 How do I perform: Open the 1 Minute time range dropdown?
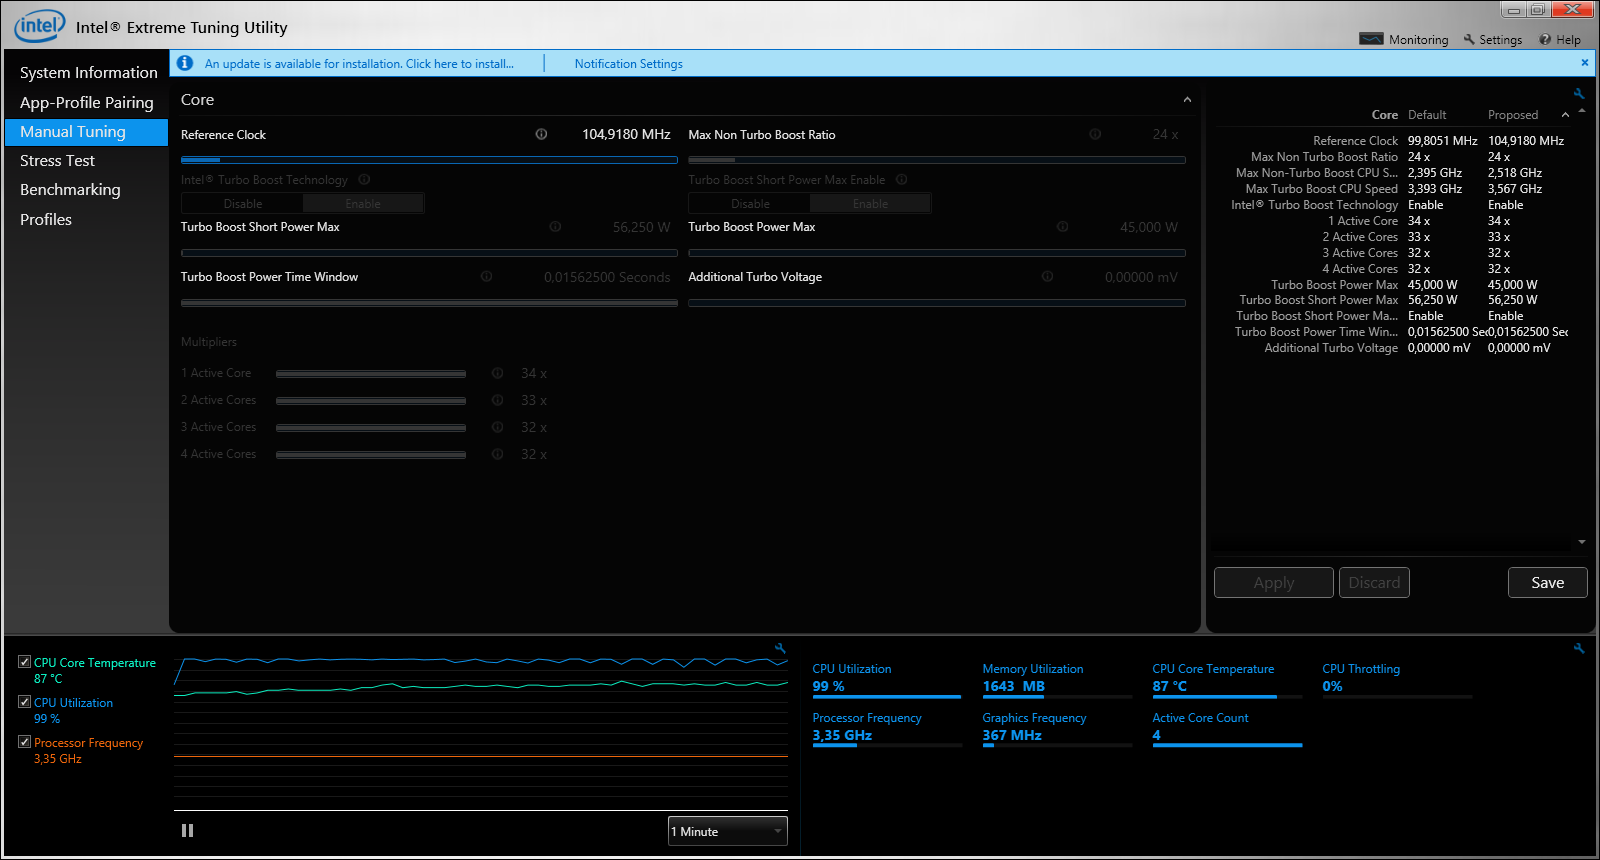coord(728,831)
